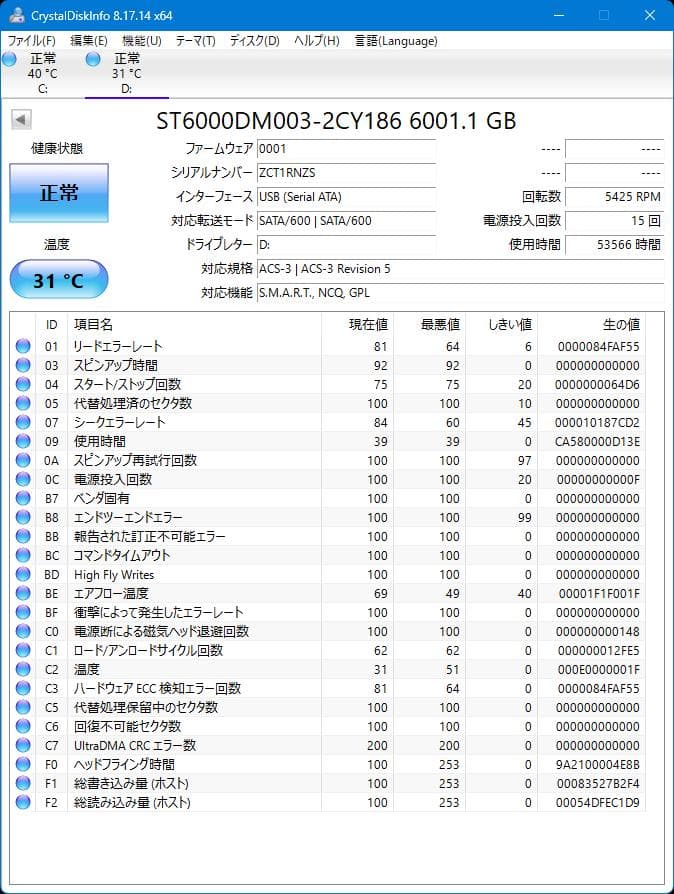Click the CrystalDiskInfo app icon in title bar
674x894 pixels.
coord(17,15)
